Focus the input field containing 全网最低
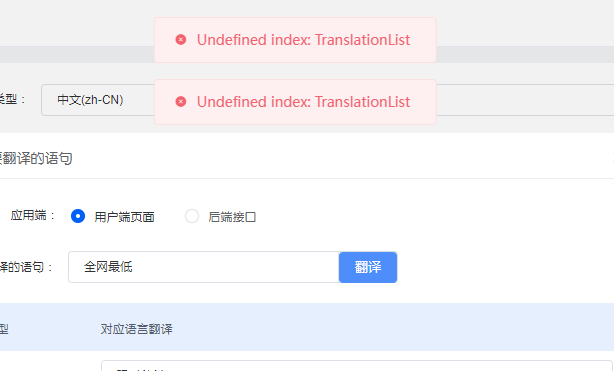The image size is (614, 371). point(204,267)
